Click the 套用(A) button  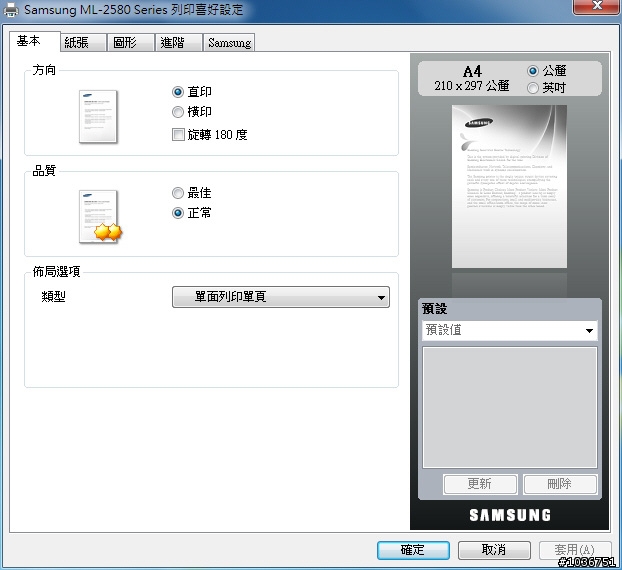pyautogui.click(x=575, y=550)
